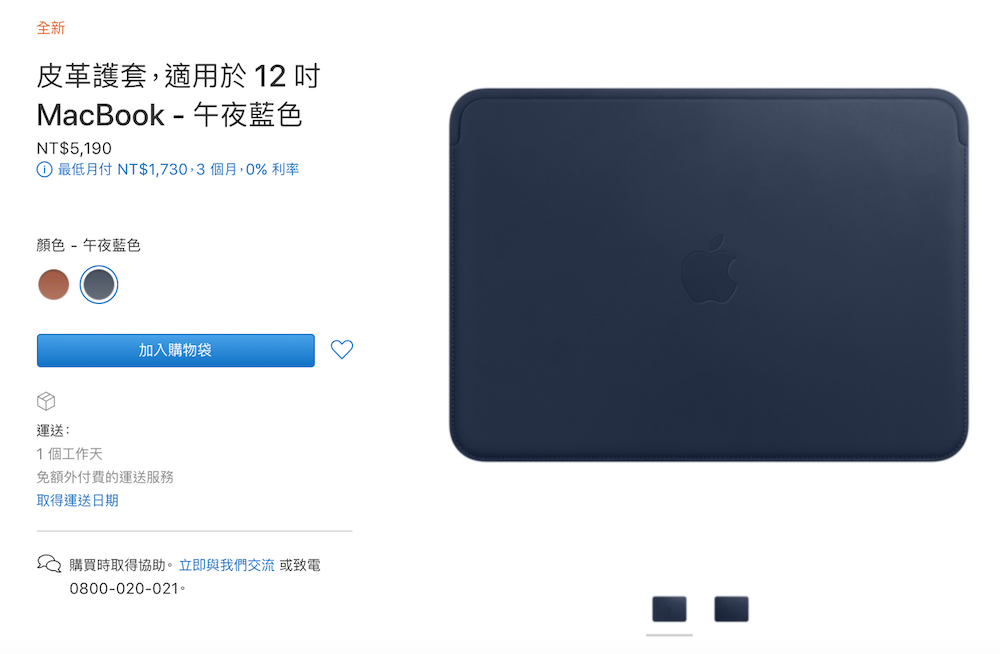Image resolution: width=1000 pixels, height=654 pixels.
Task: Click the 顏色 - 午夜藍色 color label
Action: 88,245
